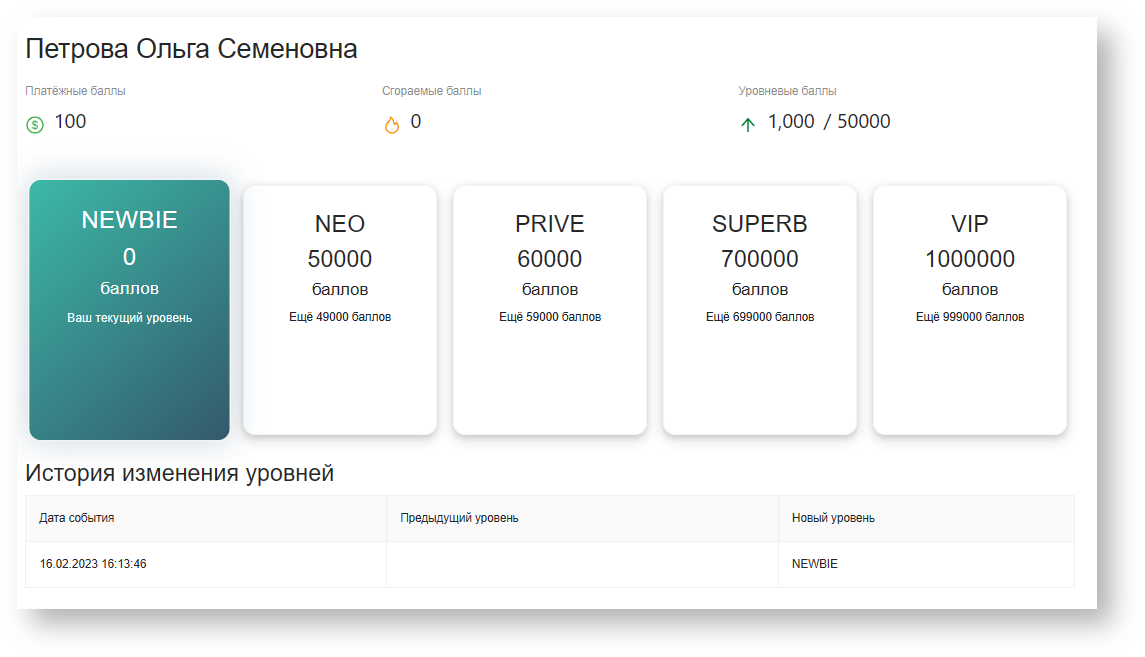Viewport: 1145px width, 657px height.
Task: Click the VIP level card
Action: coord(970,310)
